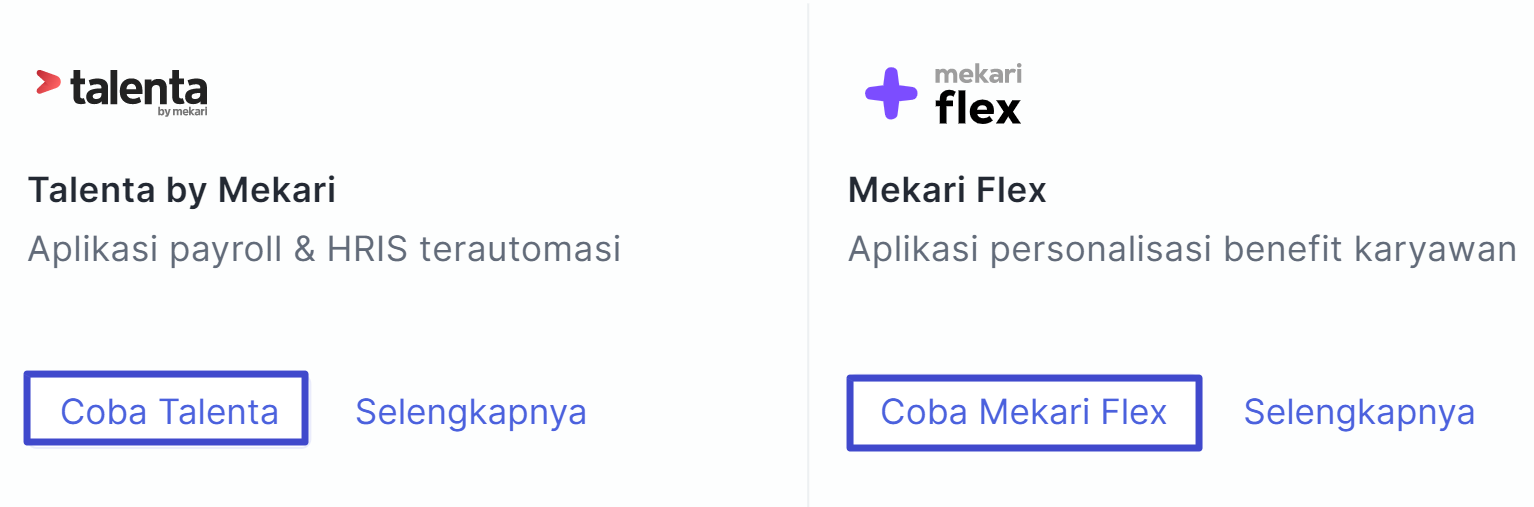Follow the Selengkapnya link under Talenta
The width and height of the screenshot is (1534, 507).
click(x=471, y=412)
